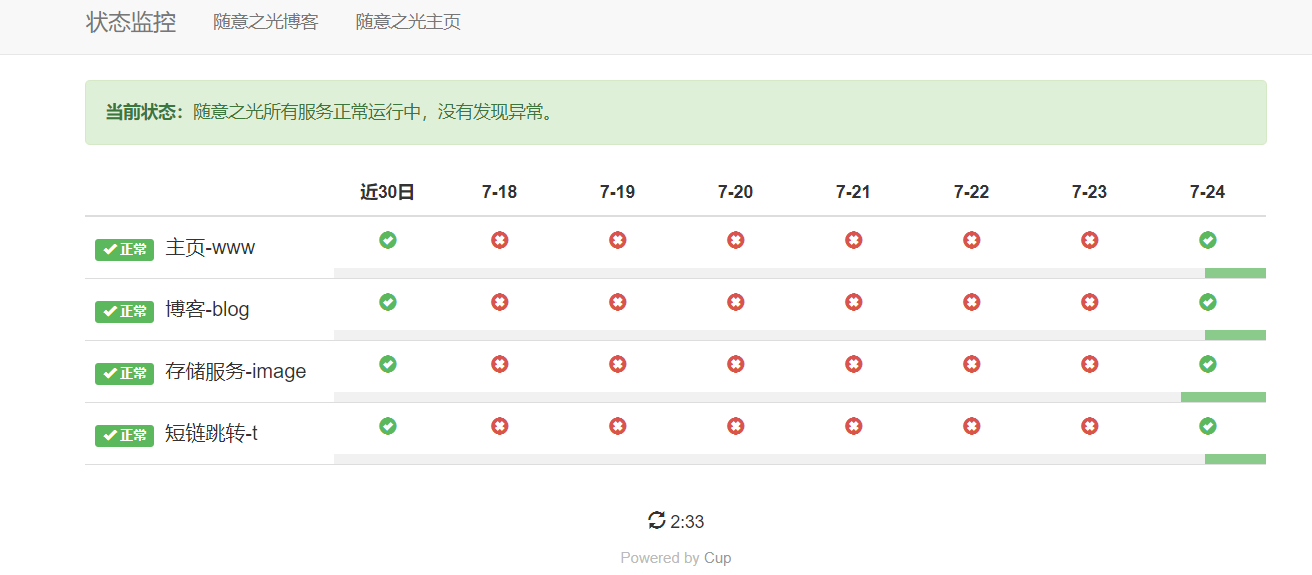Click the 近30日 column header
1312x575 pixels.
coord(387,192)
